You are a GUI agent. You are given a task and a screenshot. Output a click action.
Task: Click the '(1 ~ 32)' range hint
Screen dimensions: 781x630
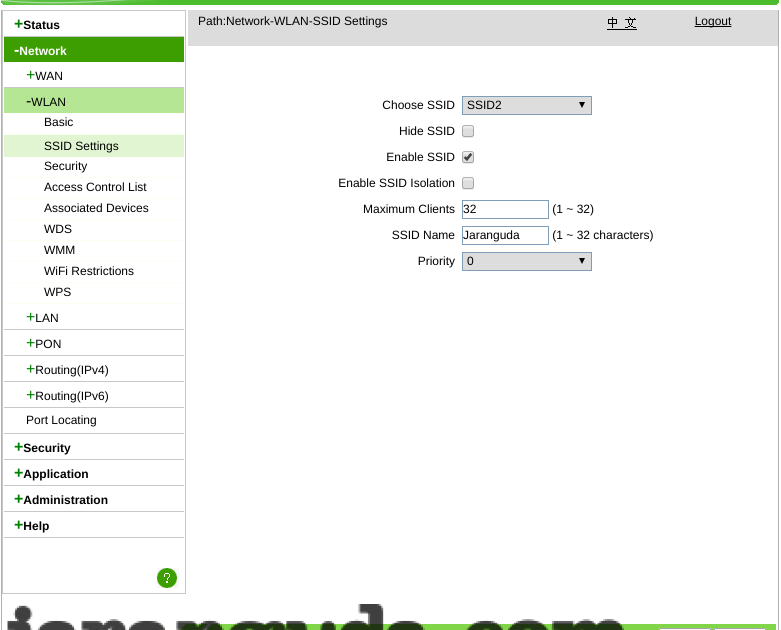[x=573, y=209]
